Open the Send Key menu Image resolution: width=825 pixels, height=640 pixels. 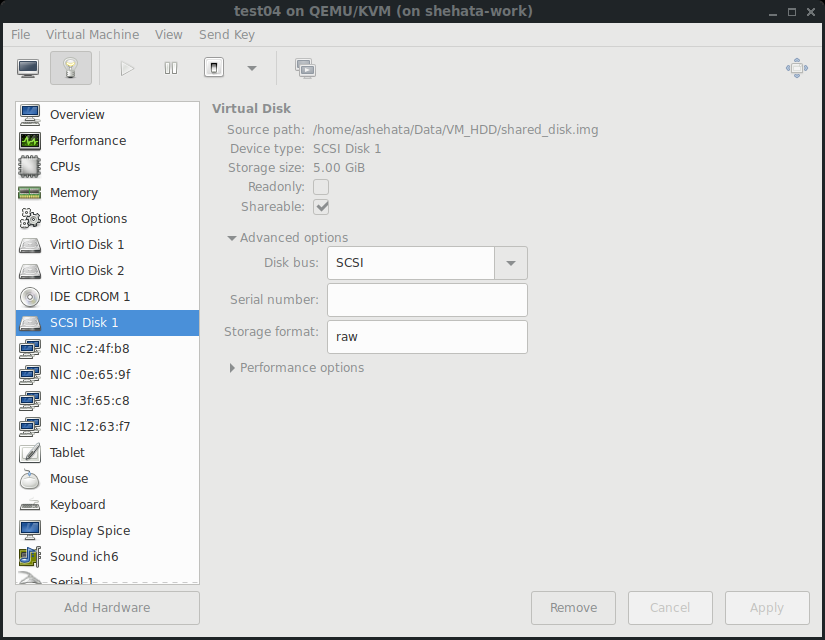click(227, 34)
